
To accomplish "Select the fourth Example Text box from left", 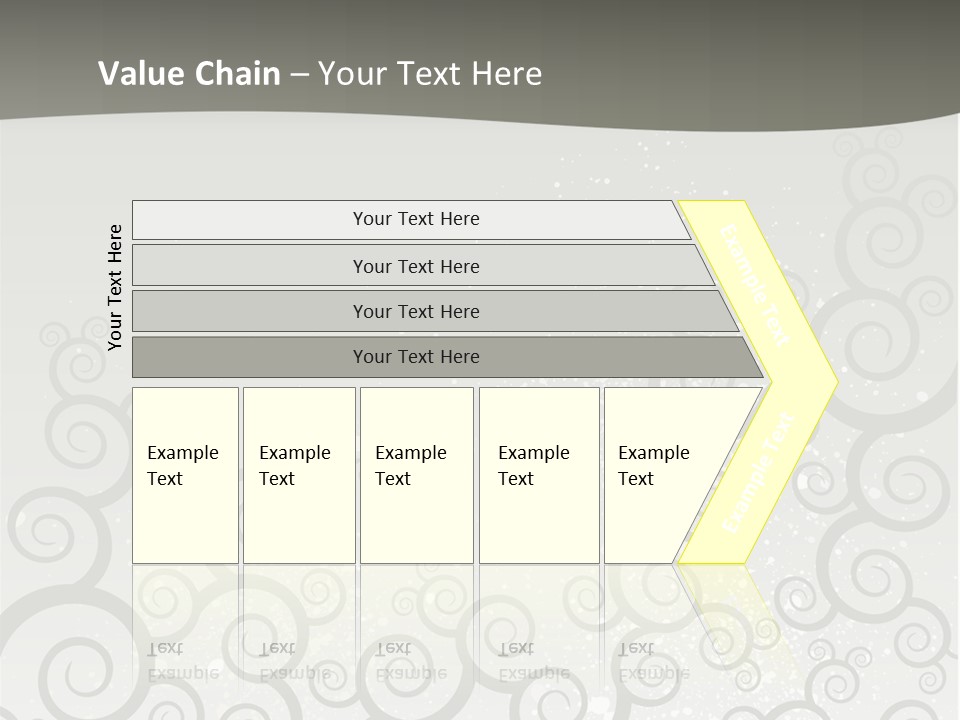I will point(538,475).
